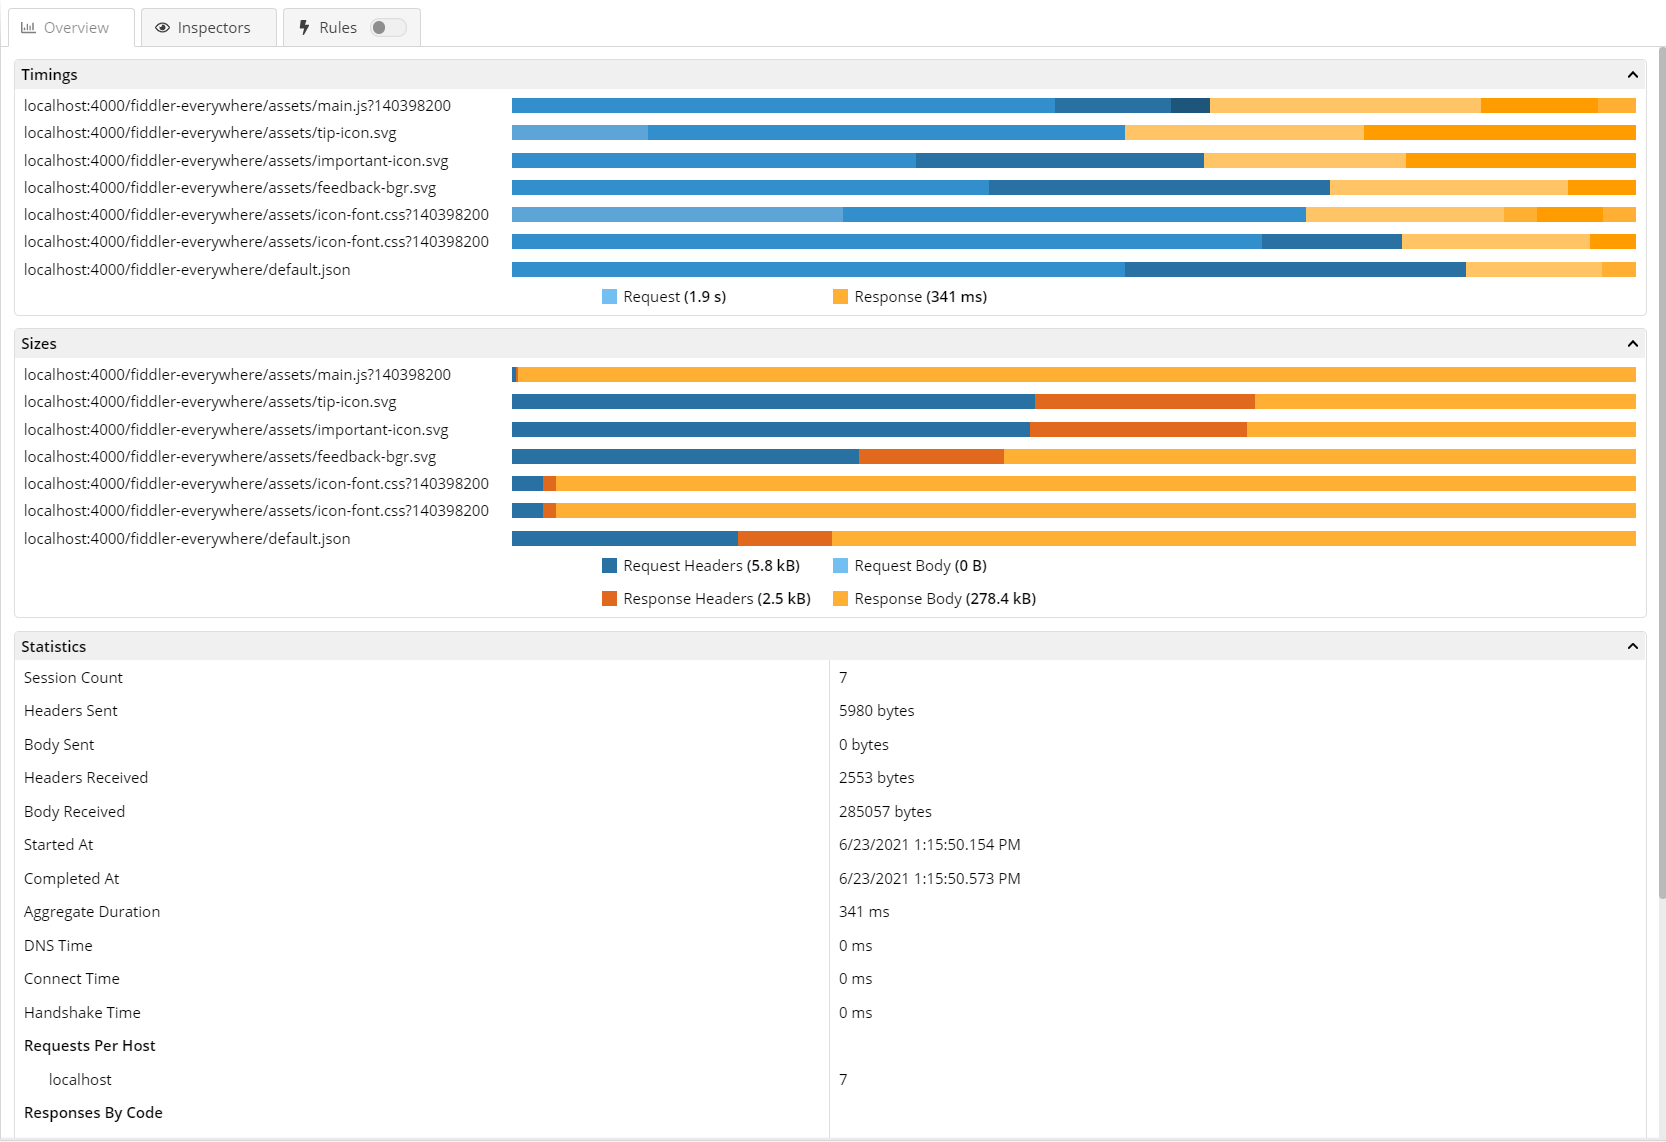Switch to the Overview tab

click(71, 28)
